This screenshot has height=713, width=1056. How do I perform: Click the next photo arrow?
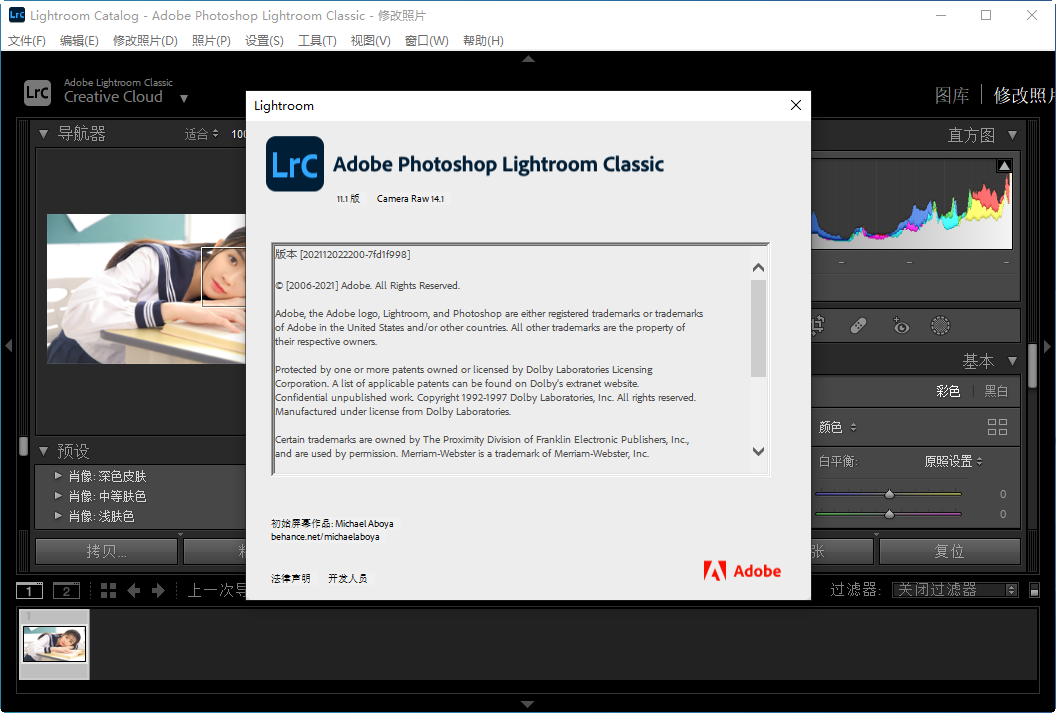pyautogui.click(x=159, y=590)
